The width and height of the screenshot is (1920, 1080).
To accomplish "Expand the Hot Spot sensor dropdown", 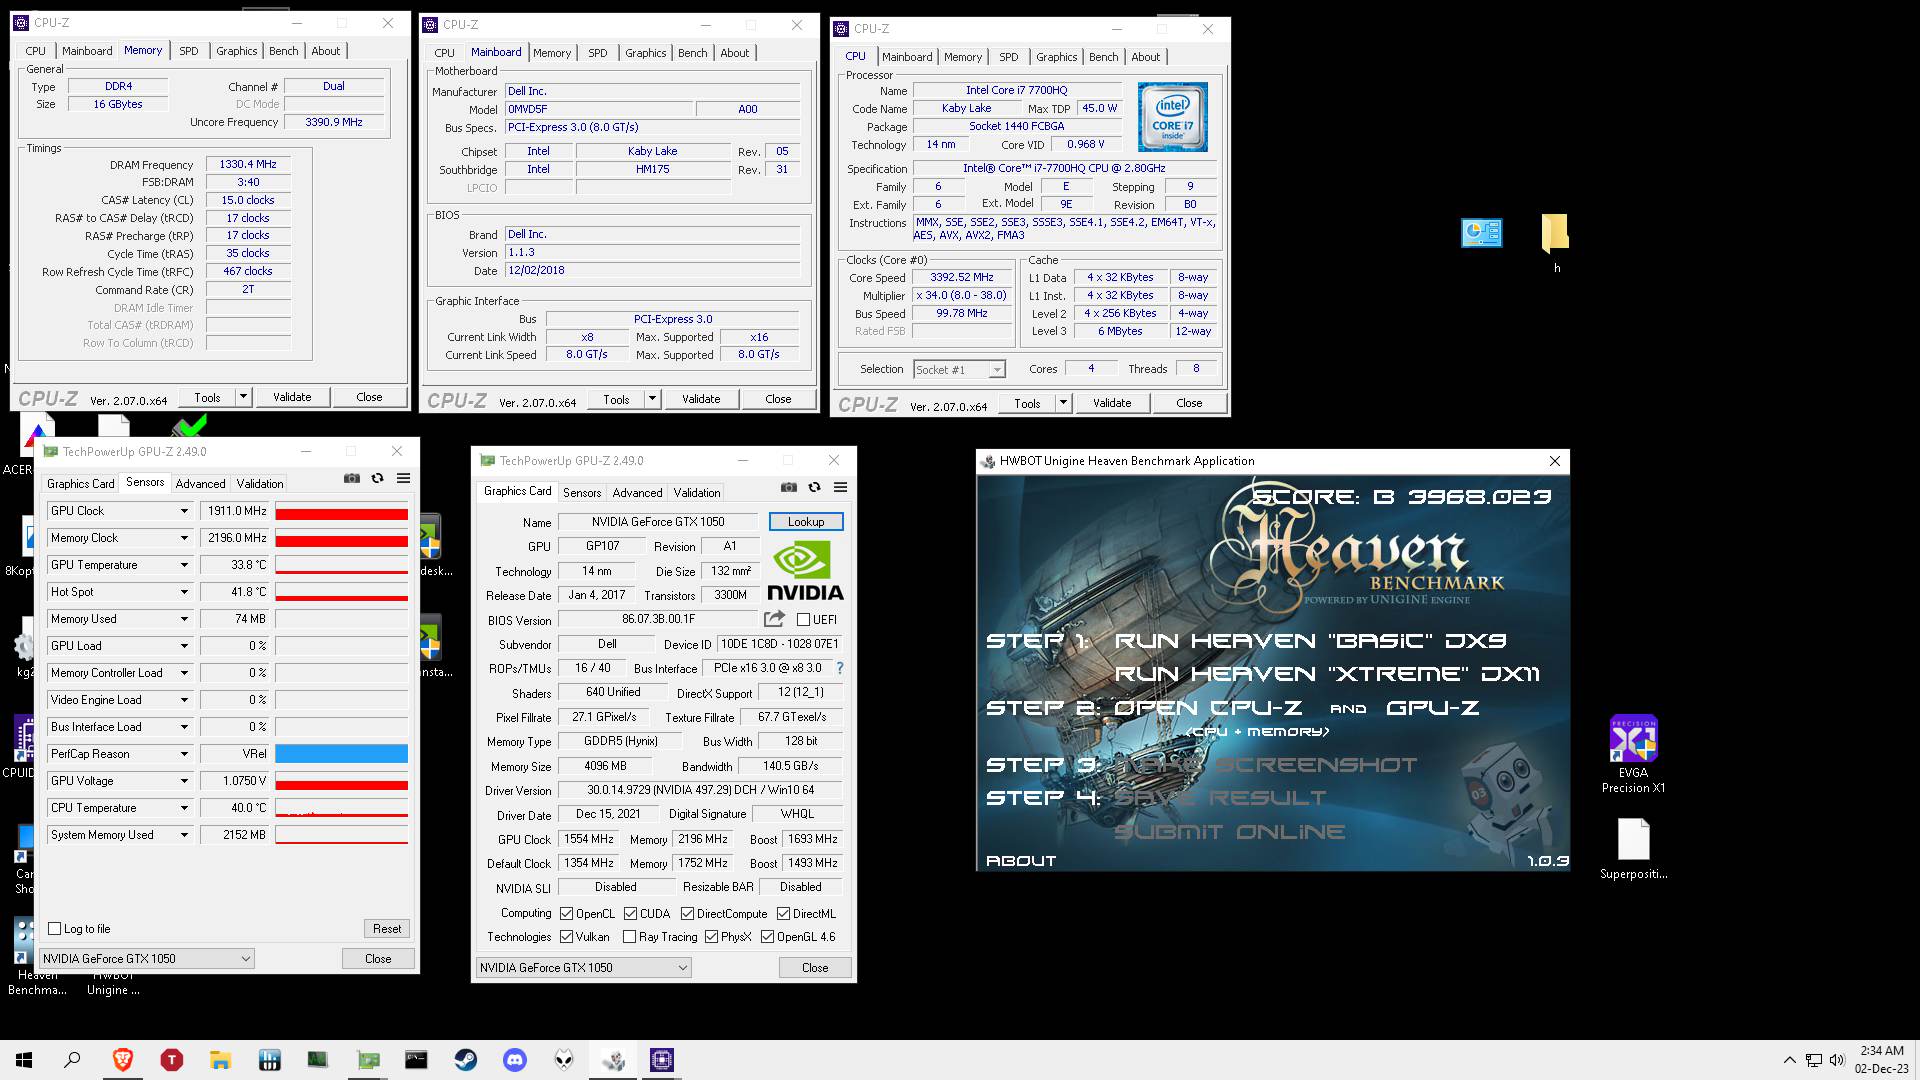I will (x=184, y=592).
